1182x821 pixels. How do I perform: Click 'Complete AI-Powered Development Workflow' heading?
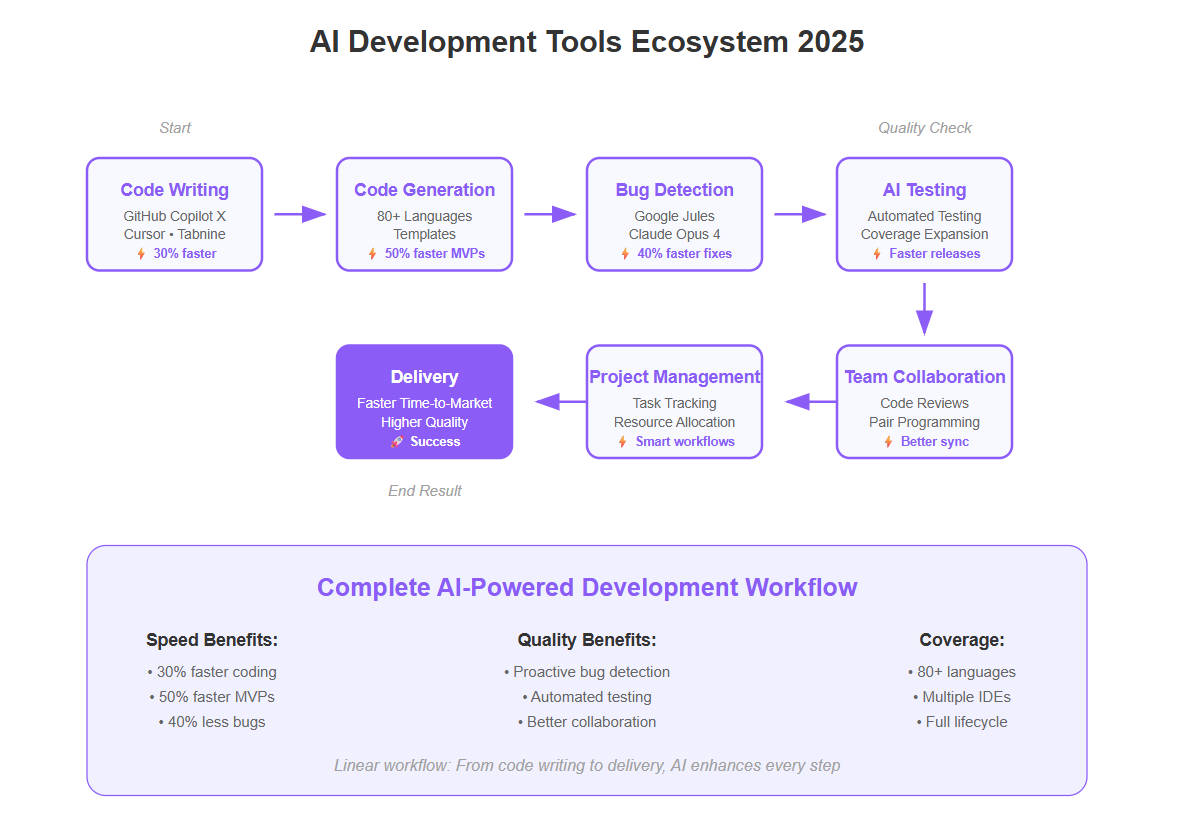[x=587, y=587]
